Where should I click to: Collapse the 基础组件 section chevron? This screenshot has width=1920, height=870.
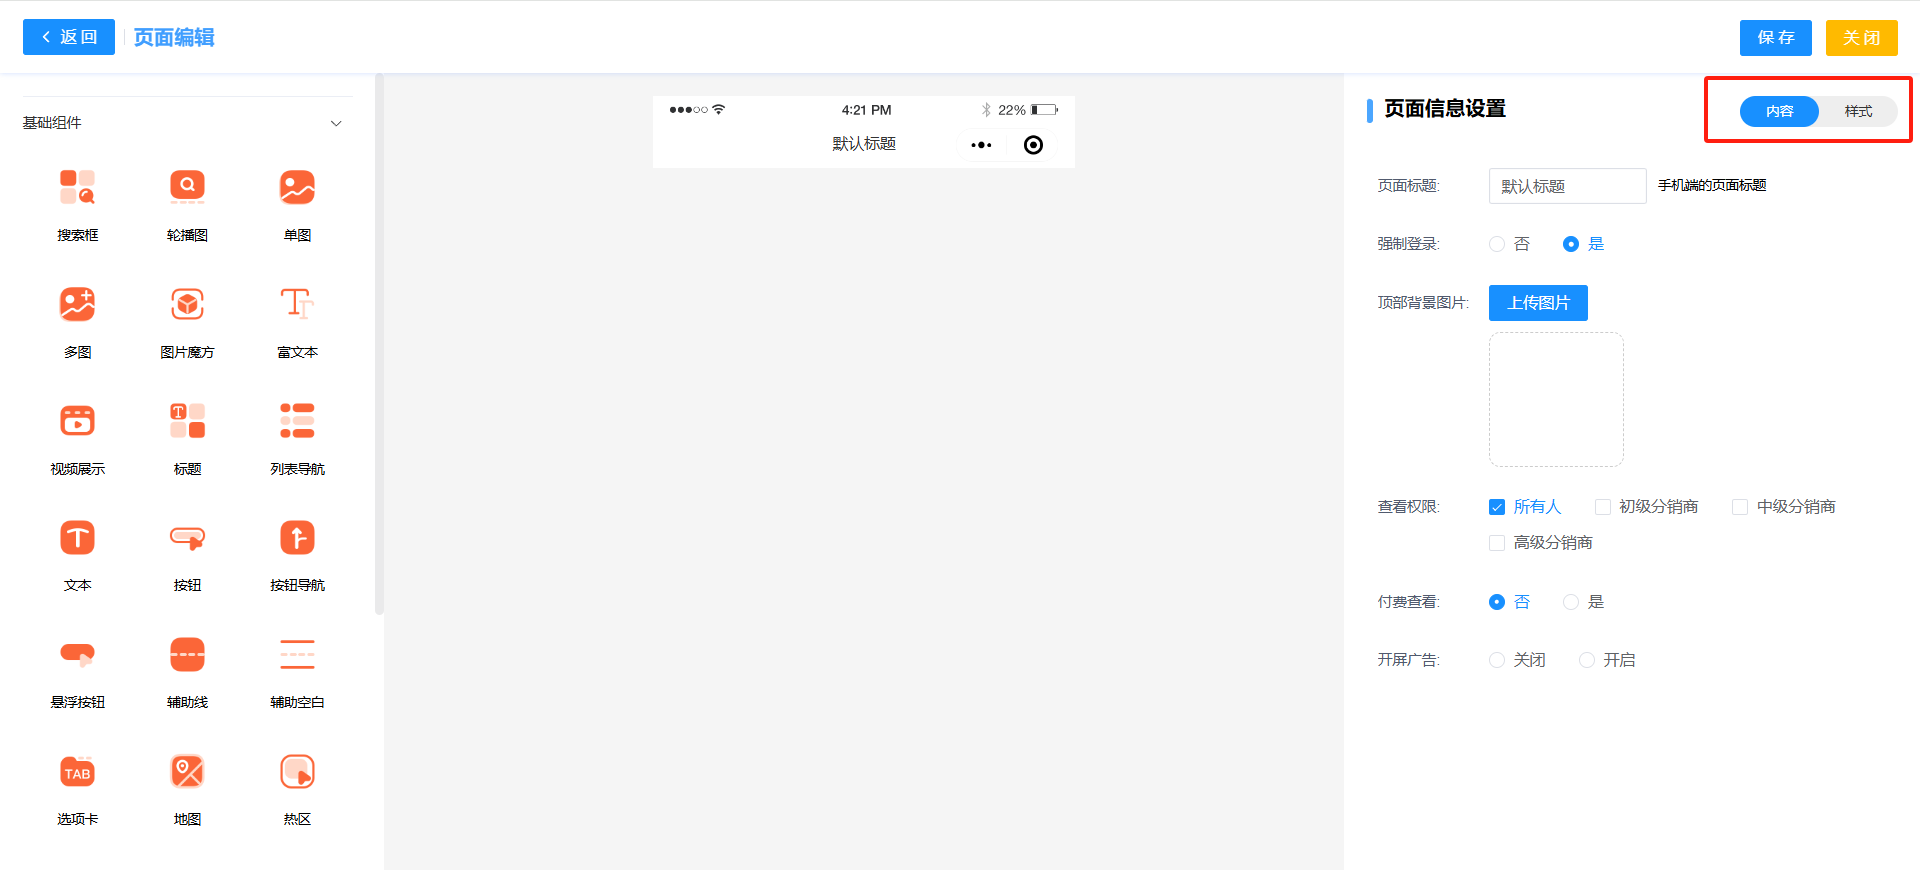[336, 123]
